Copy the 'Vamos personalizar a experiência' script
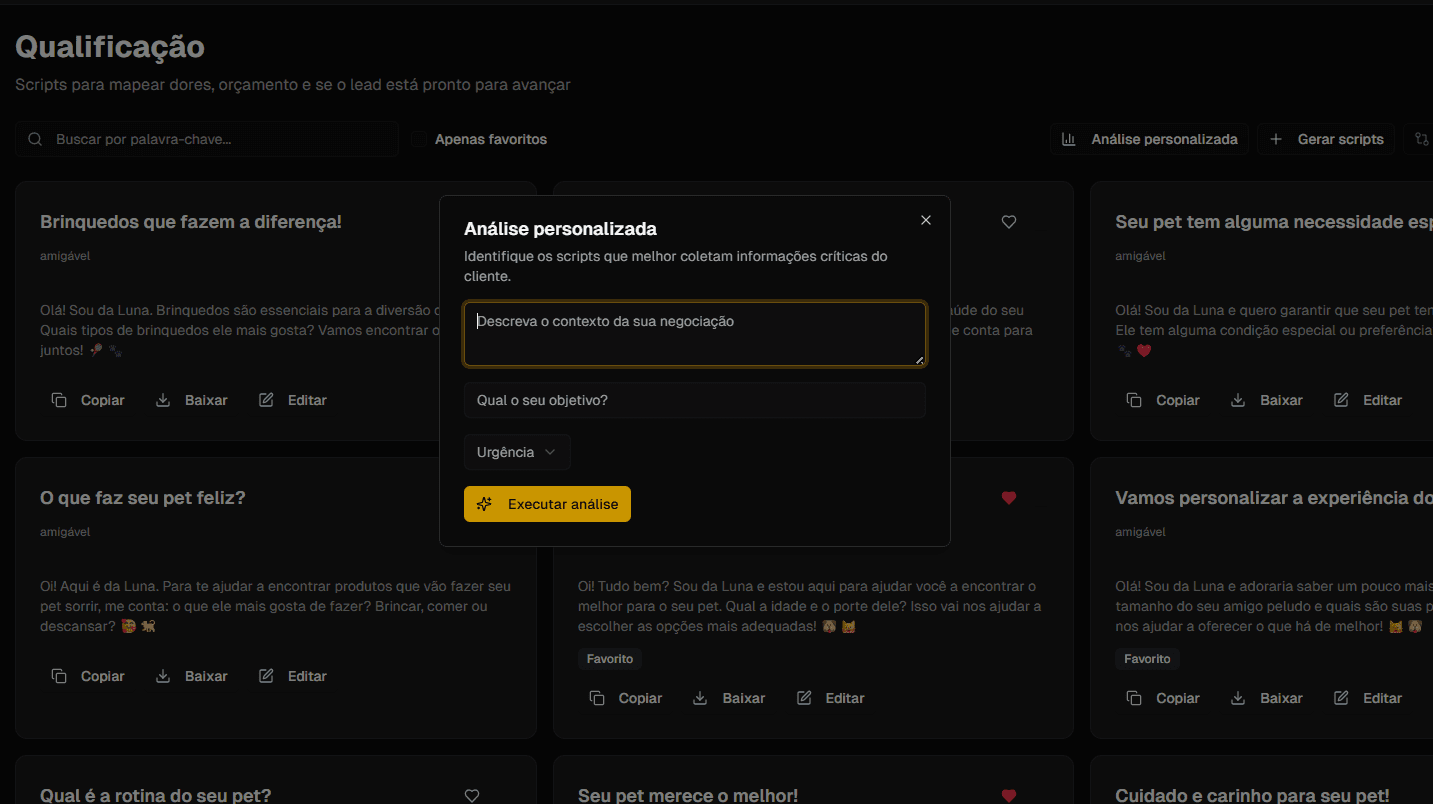 1163,698
